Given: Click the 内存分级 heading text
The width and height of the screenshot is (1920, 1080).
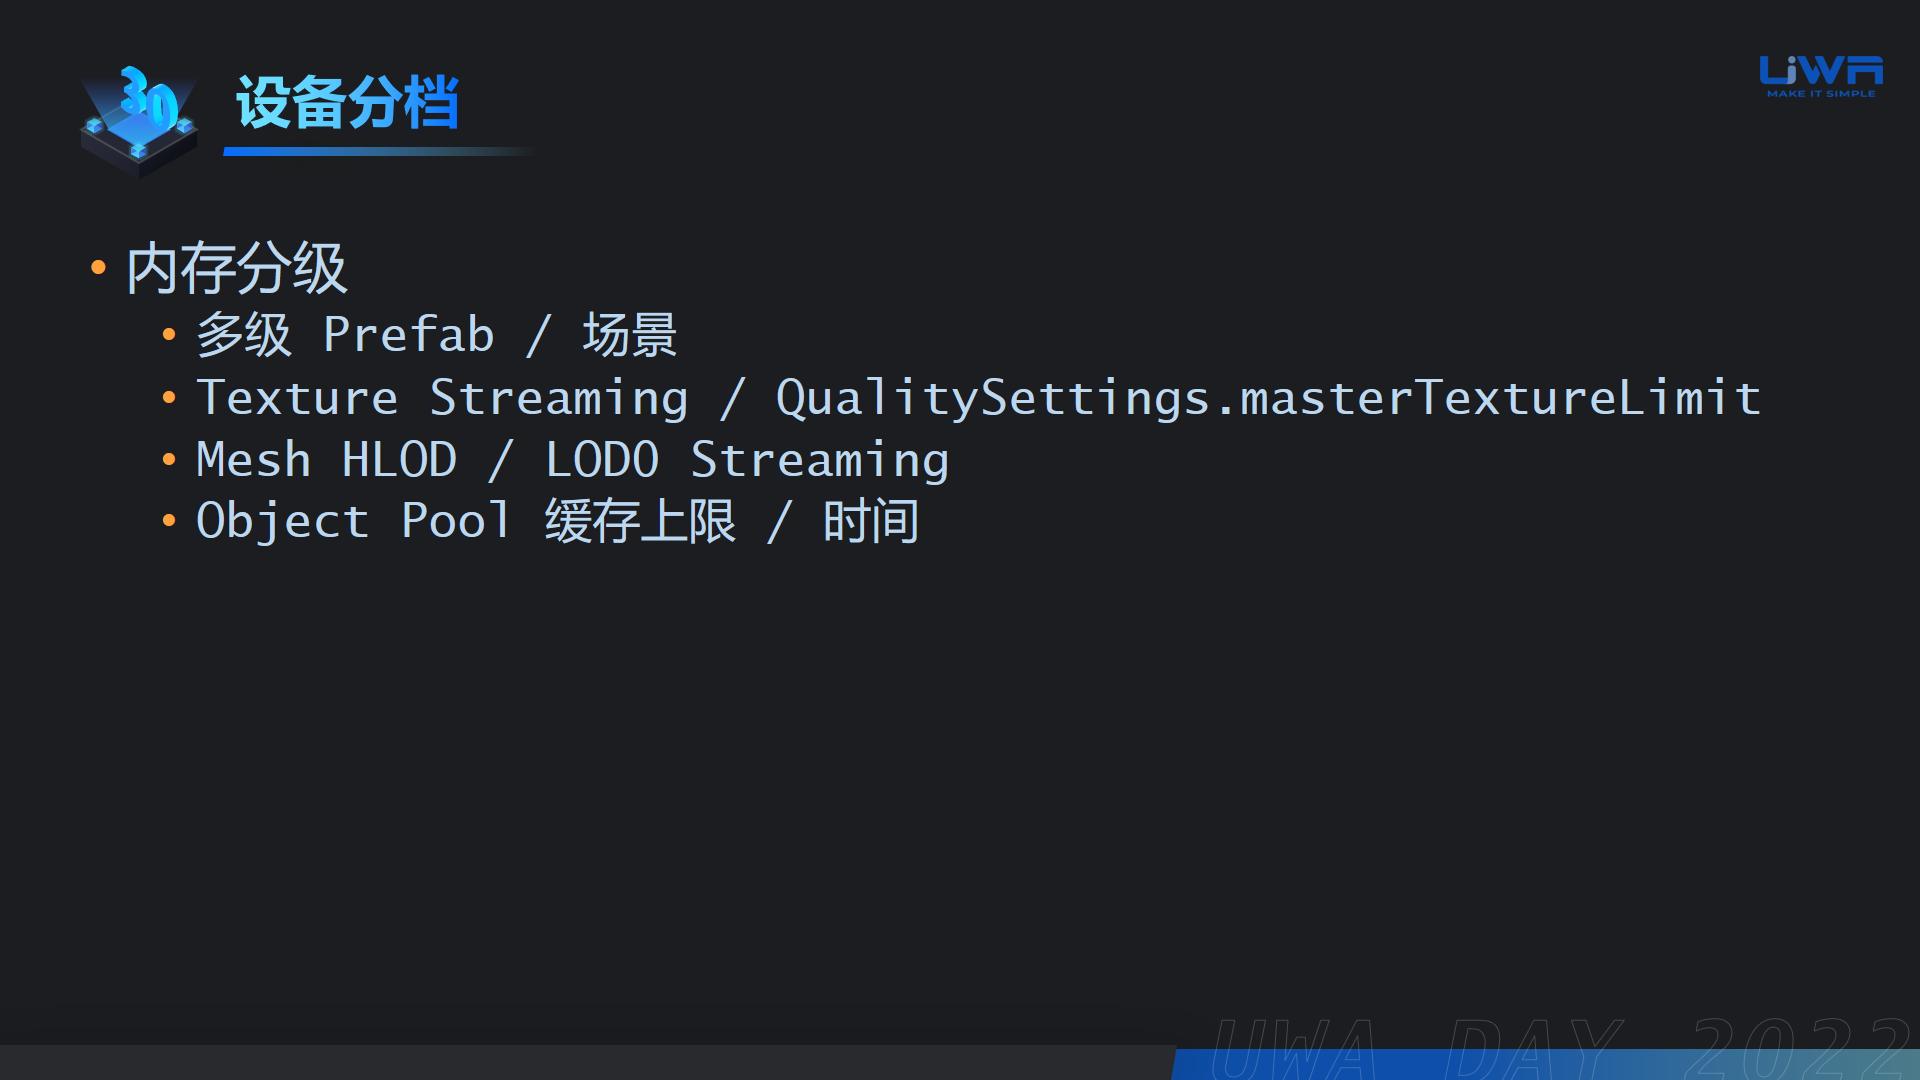Looking at the screenshot, I should [x=236, y=268].
